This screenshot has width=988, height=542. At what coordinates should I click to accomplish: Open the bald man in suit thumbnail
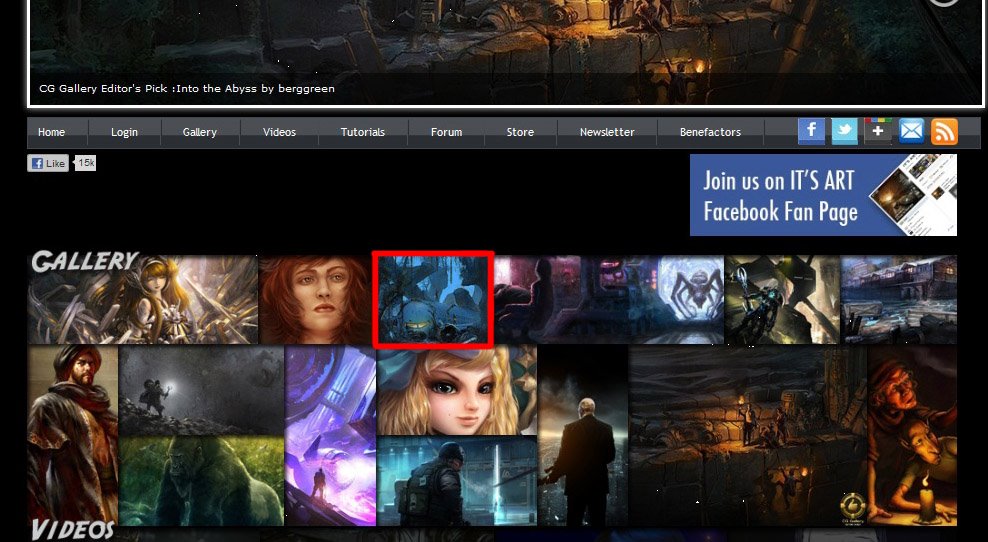coord(583,435)
